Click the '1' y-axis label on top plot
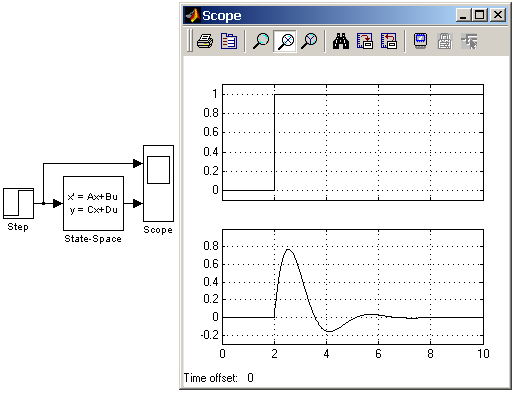The height and width of the screenshot is (394, 517). (x=215, y=94)
